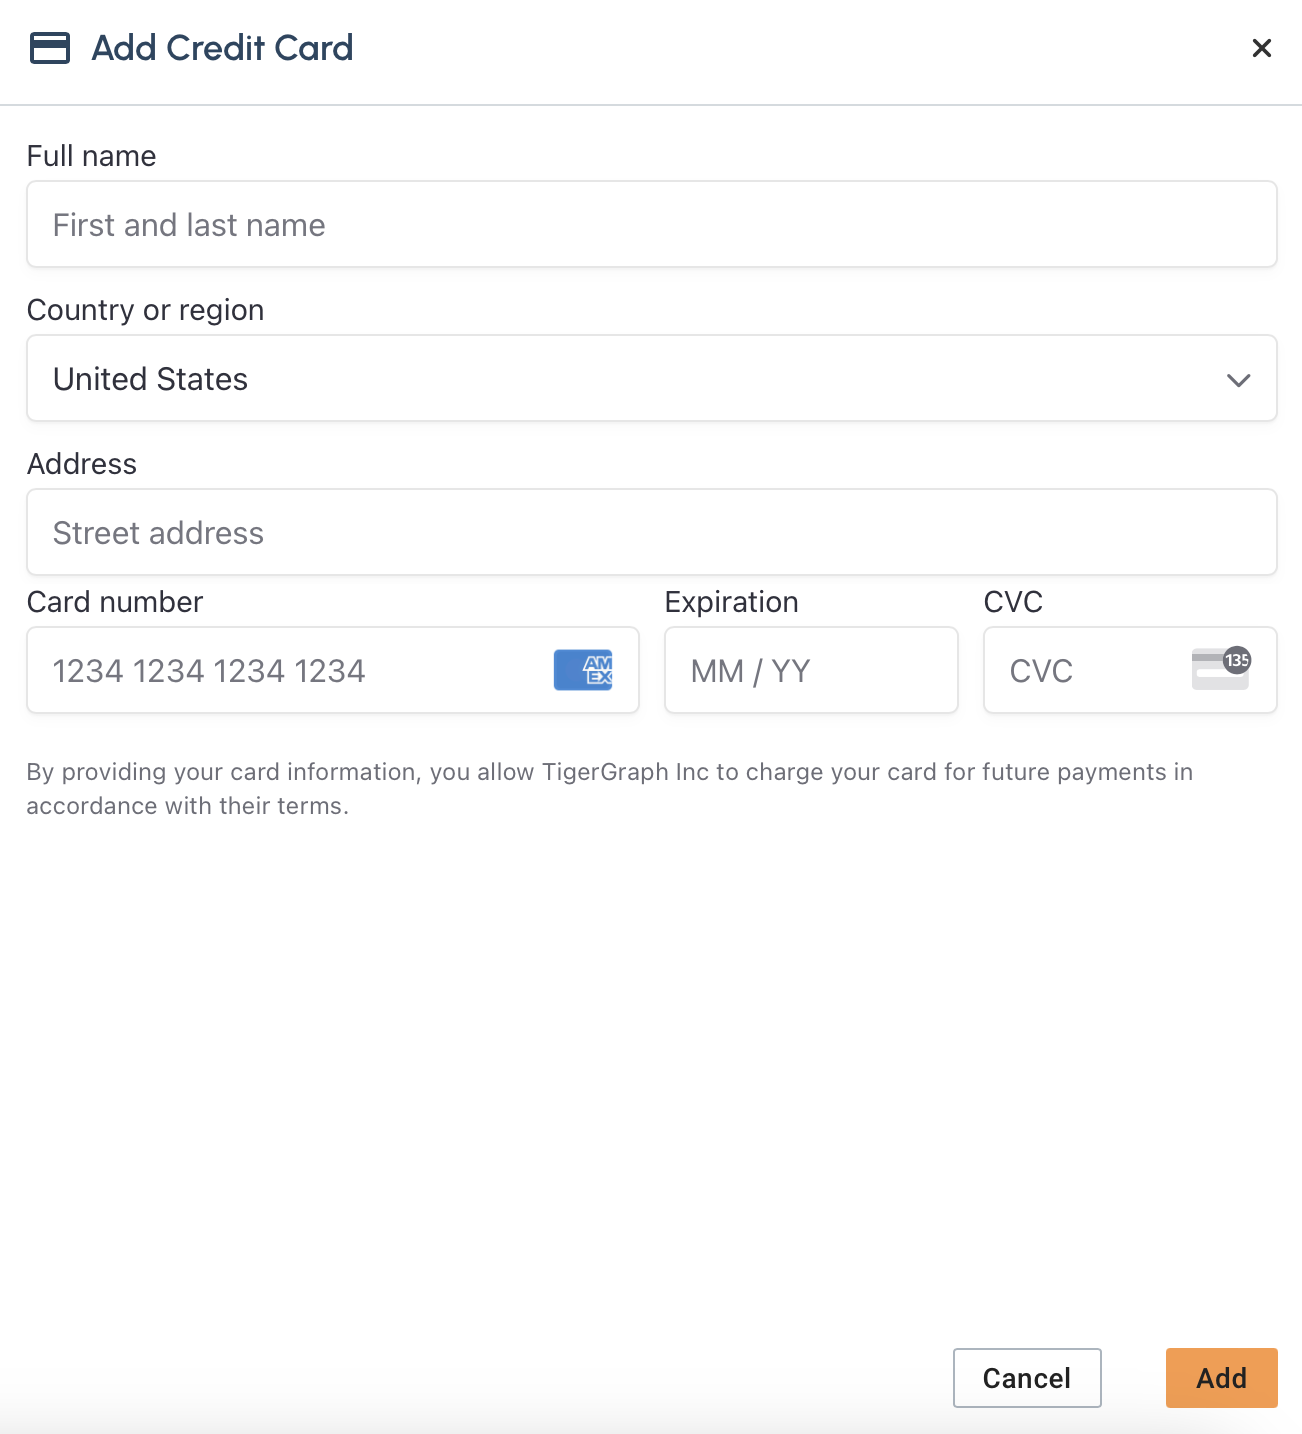Select the Expiration MM / YY field
Viewport: 1302px width, 1434px height.
(810, 670)
